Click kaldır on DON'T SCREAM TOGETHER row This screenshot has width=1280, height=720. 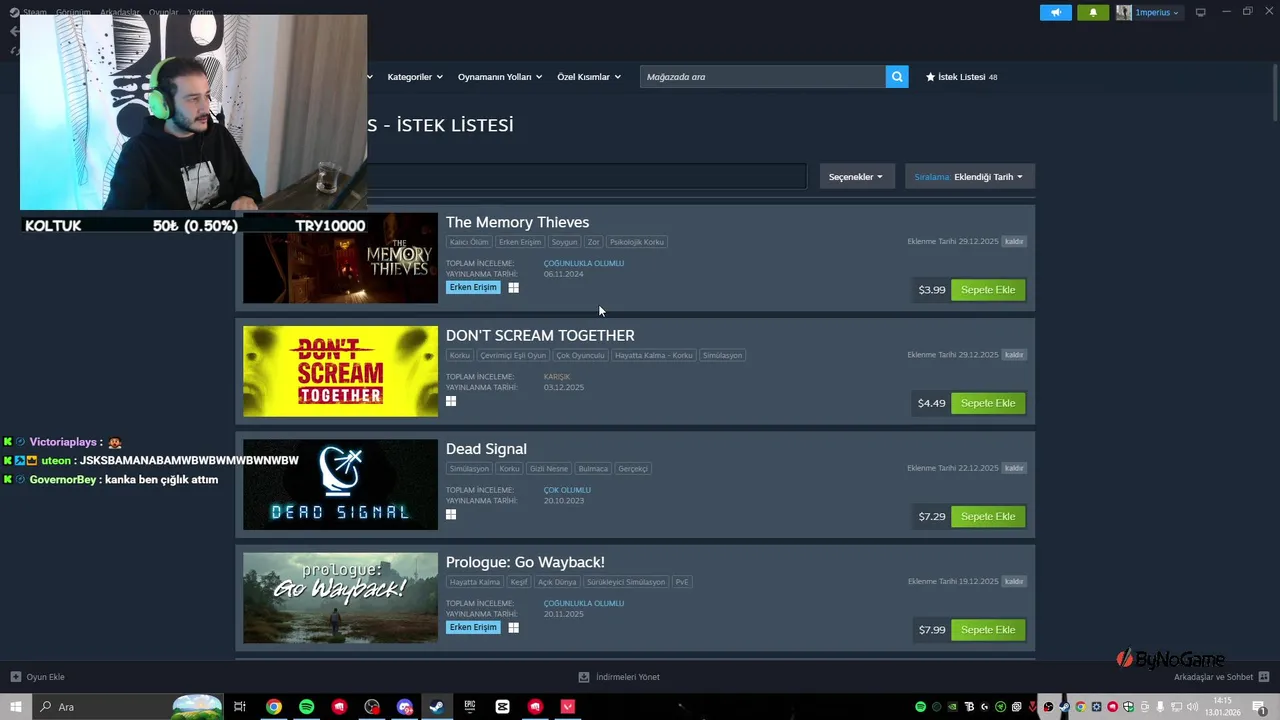click(1014, 355)
